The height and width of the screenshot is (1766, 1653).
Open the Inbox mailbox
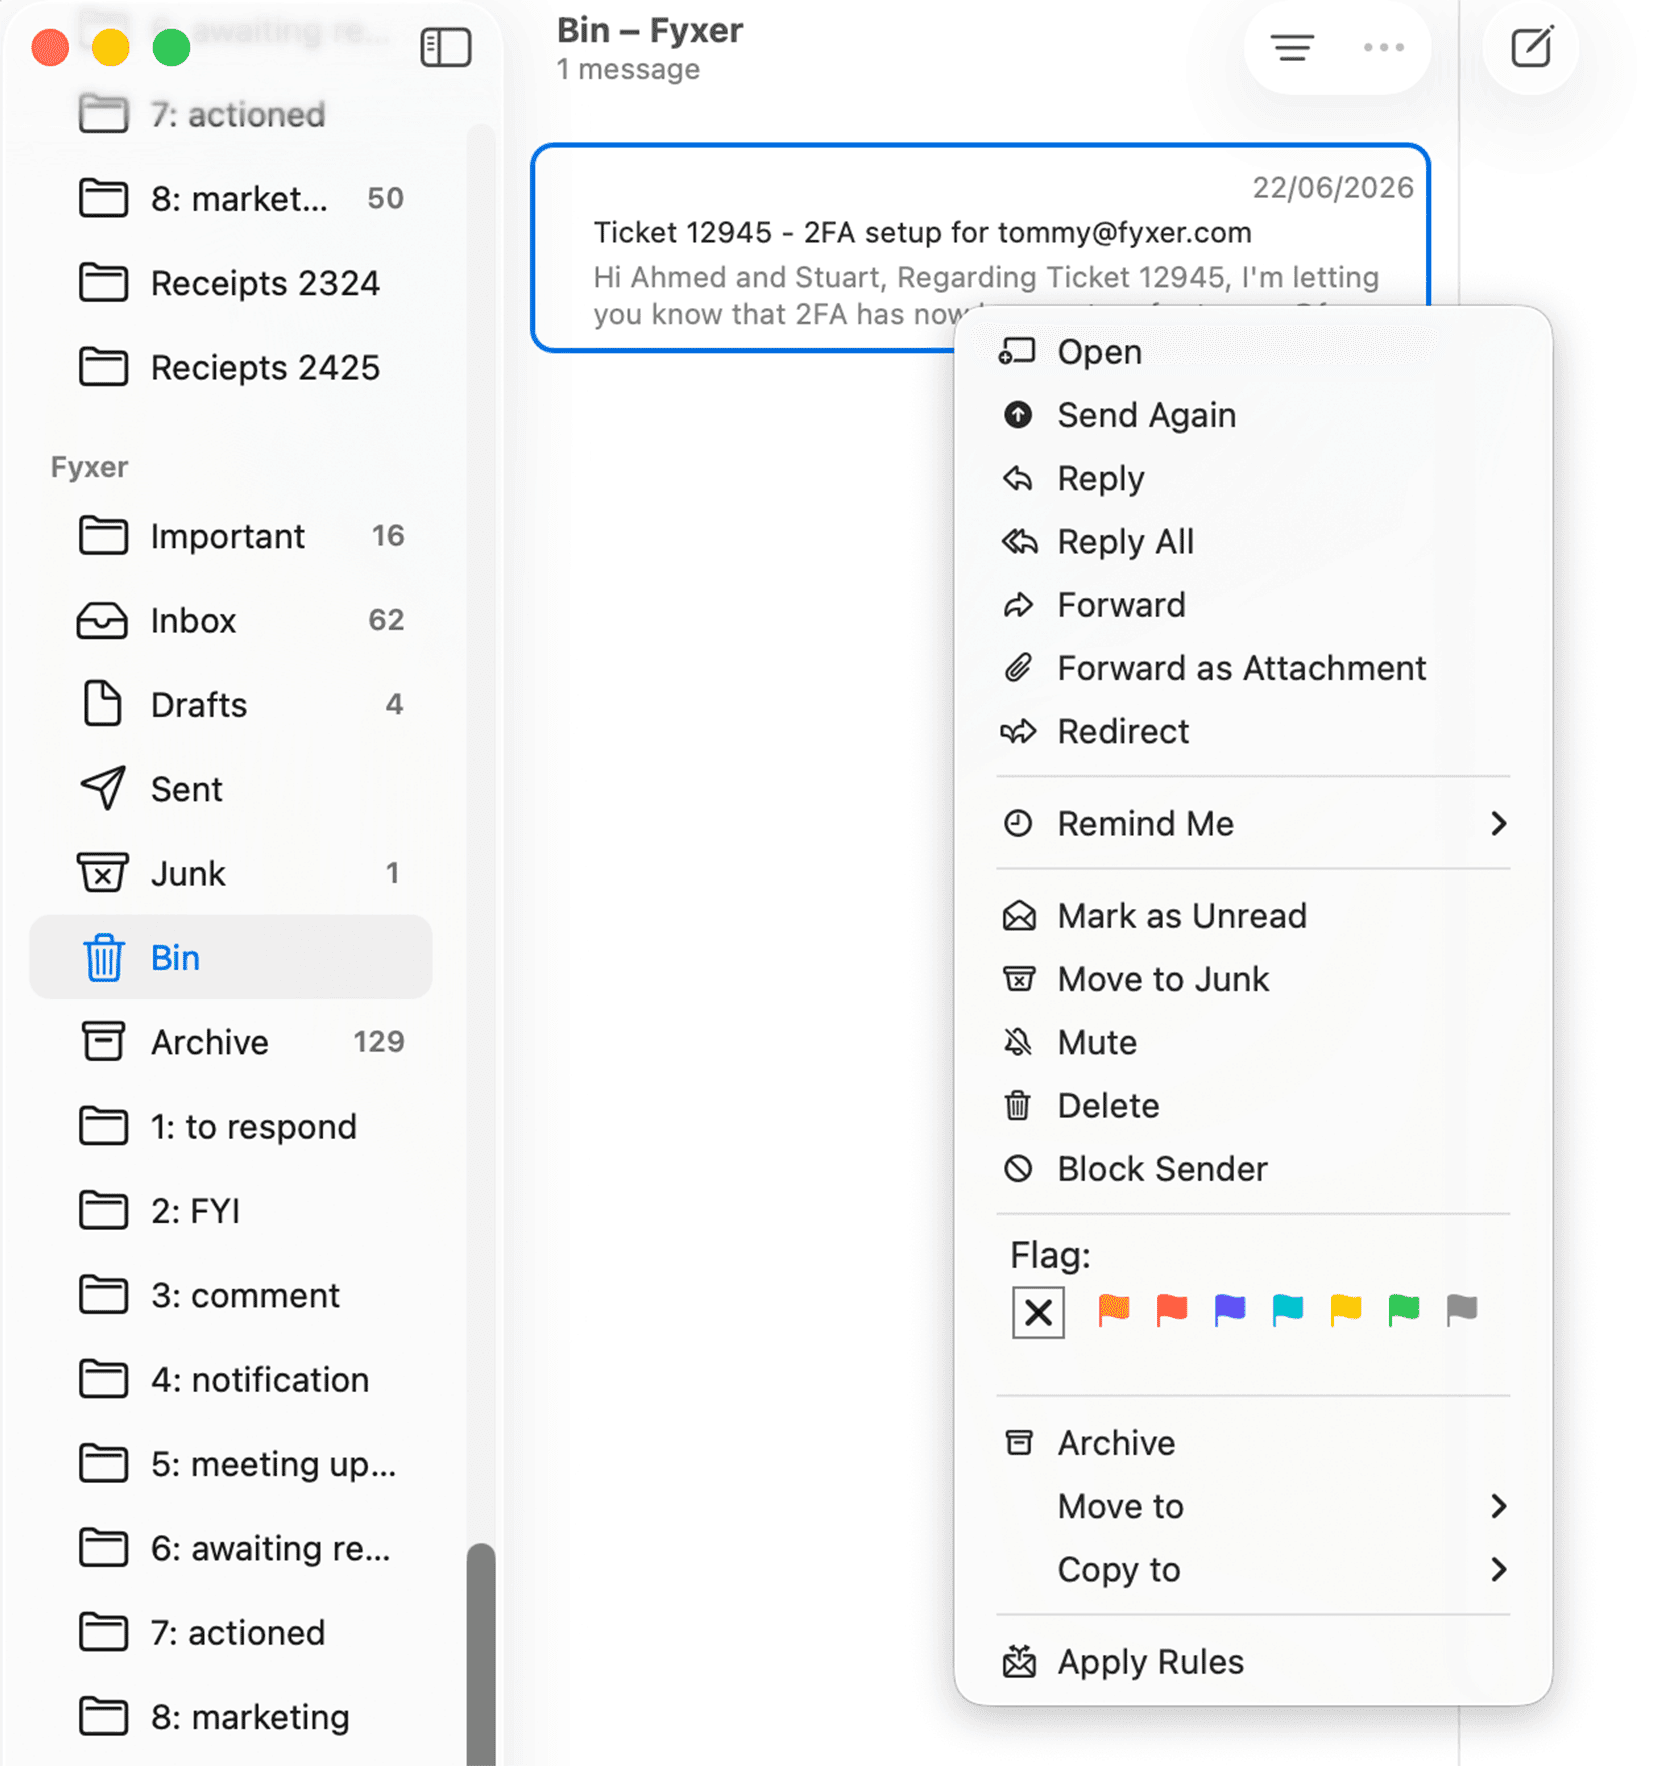tap(231, 620)
